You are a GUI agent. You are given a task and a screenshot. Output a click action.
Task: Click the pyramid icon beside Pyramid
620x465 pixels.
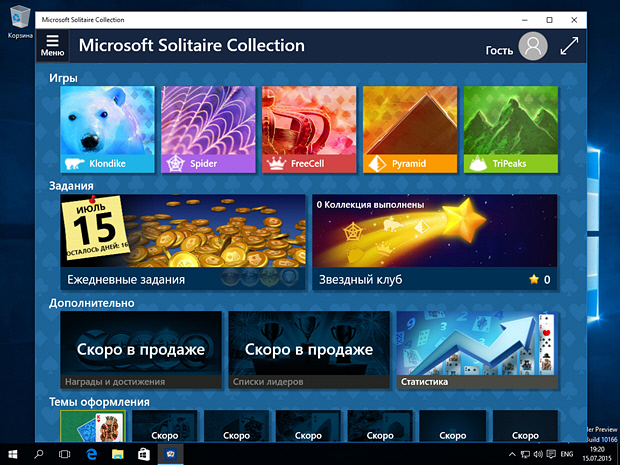[377, 163]
